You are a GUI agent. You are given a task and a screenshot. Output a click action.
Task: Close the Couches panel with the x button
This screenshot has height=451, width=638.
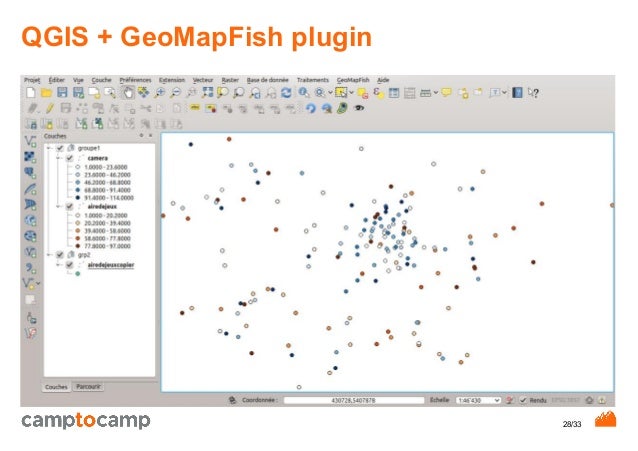[151, 136]
